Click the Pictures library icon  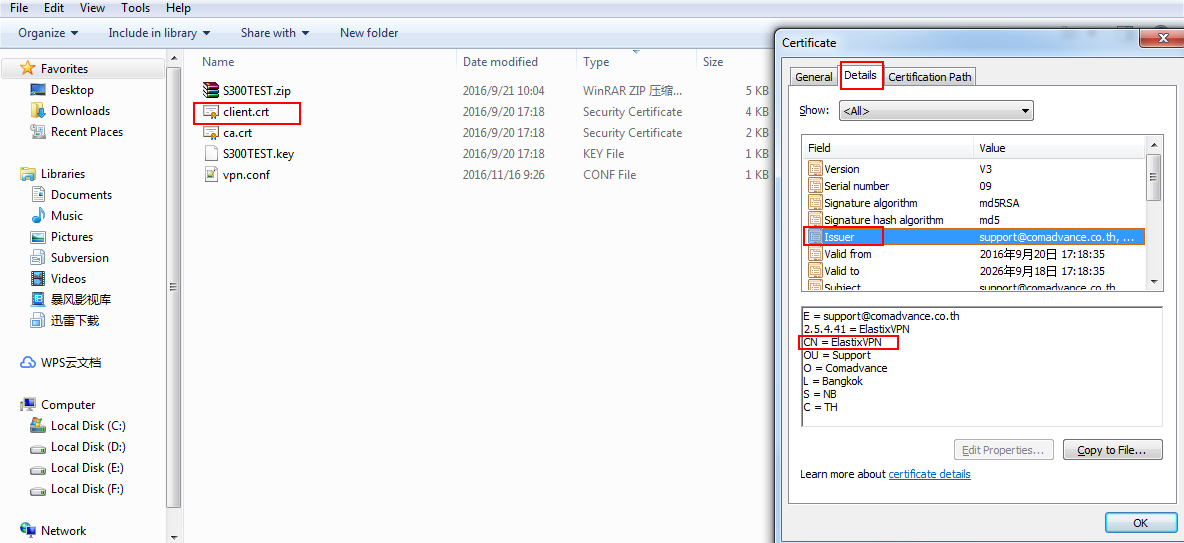point(39,237)
